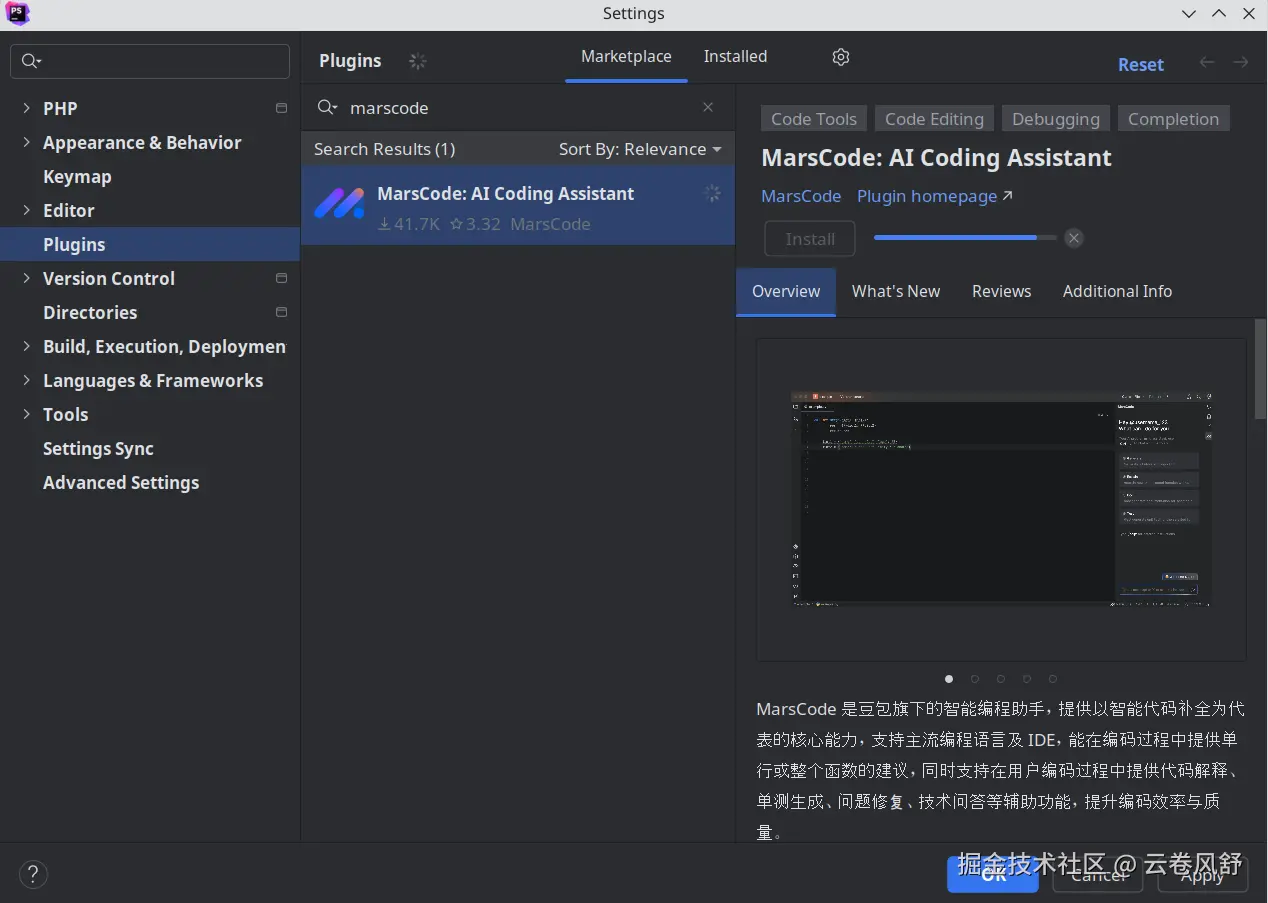Open the plugins gear settings menu

840,57
